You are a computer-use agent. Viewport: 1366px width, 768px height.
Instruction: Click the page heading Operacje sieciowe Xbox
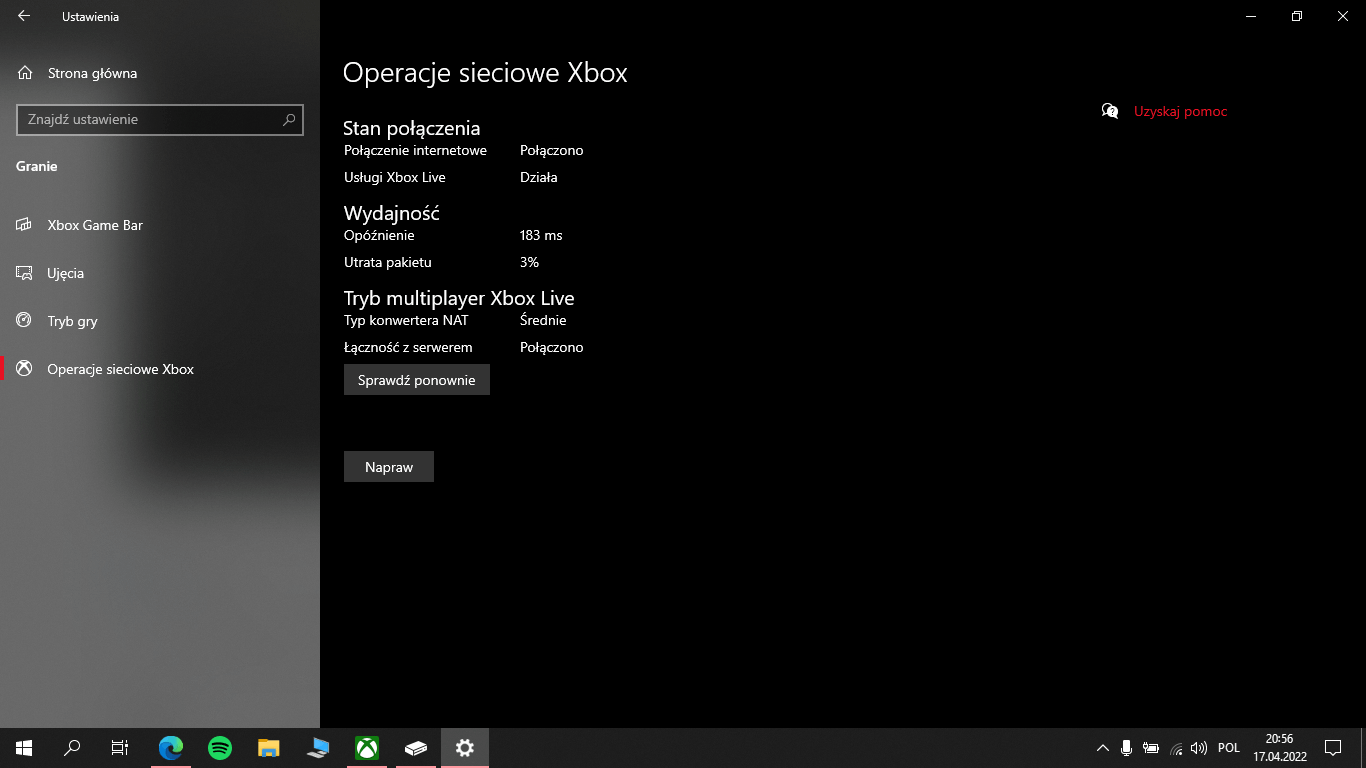[x=485, y=73]
